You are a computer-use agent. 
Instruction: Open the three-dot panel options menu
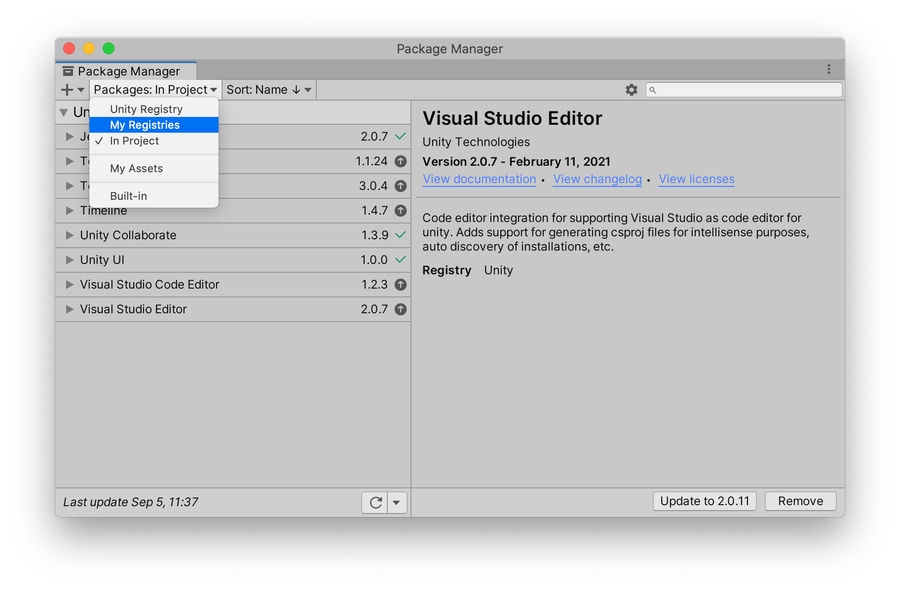click(828, 70)
